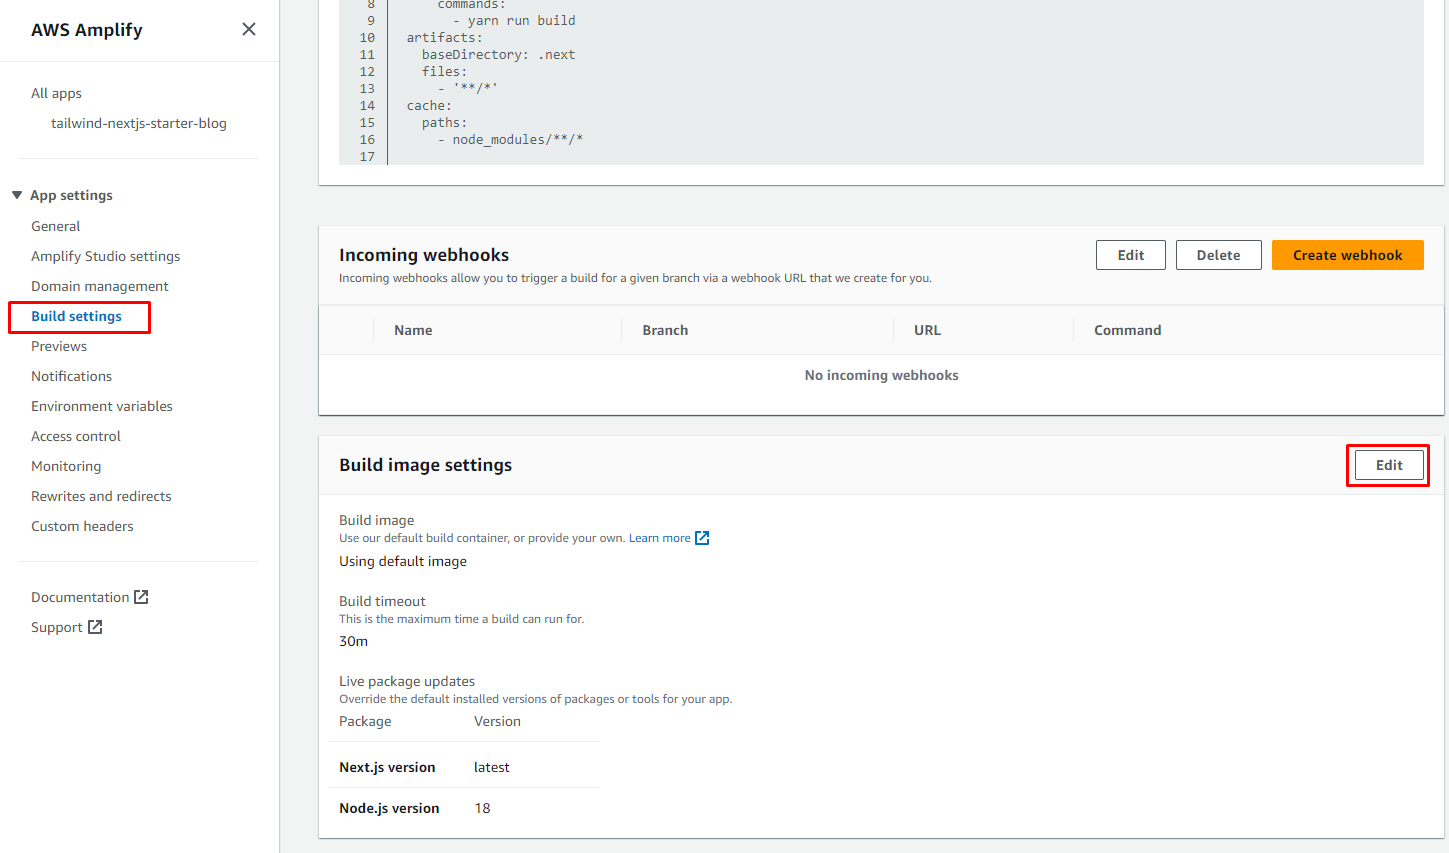Follow the Learn more link
Screen dimensions: 1449x853
tap(659, 538)
